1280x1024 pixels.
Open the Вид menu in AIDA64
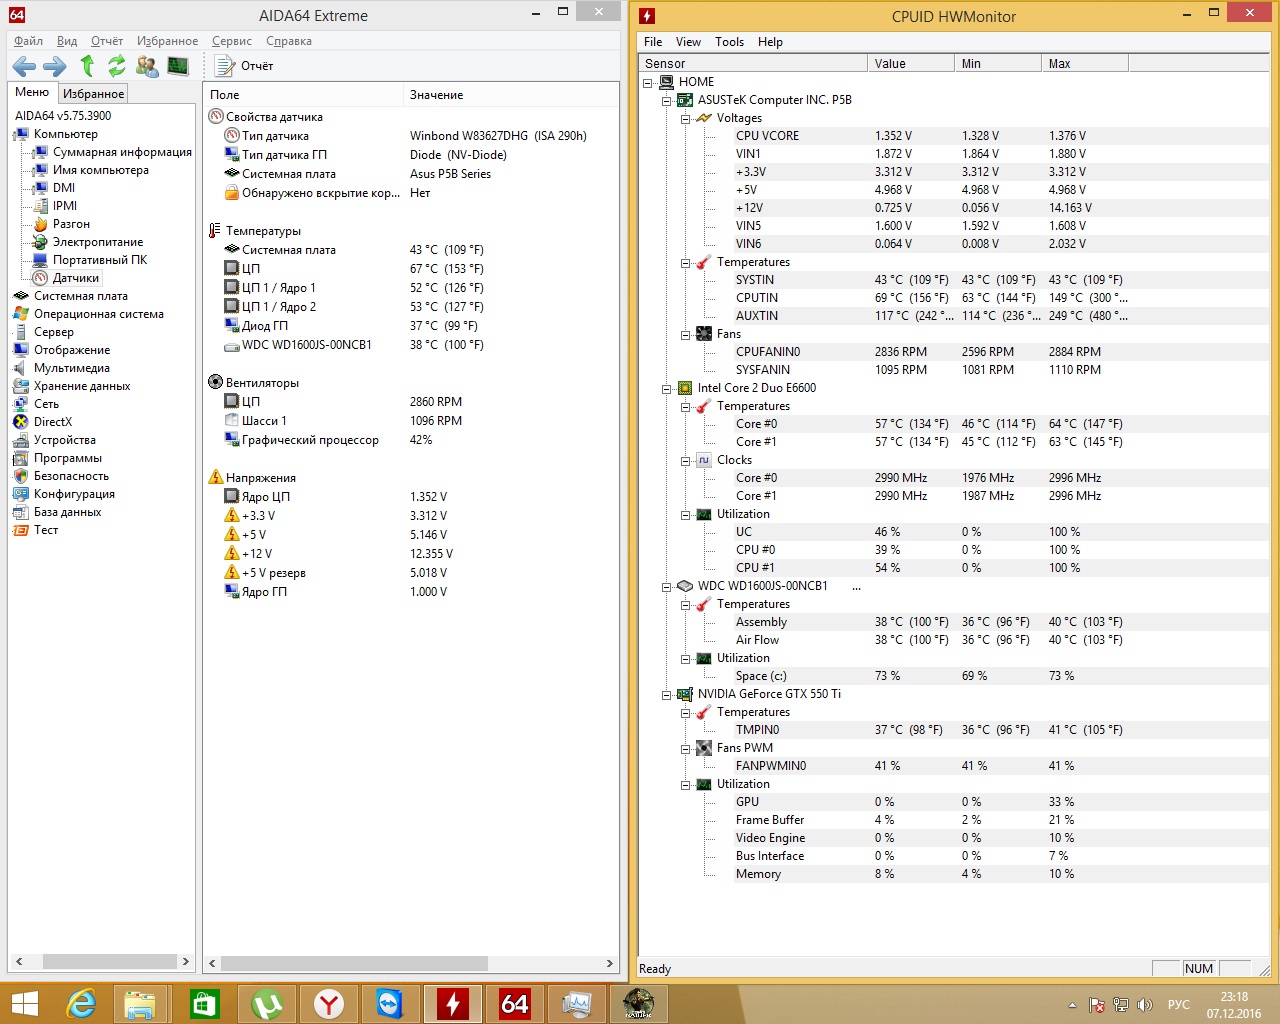click(x=67, y=41)
